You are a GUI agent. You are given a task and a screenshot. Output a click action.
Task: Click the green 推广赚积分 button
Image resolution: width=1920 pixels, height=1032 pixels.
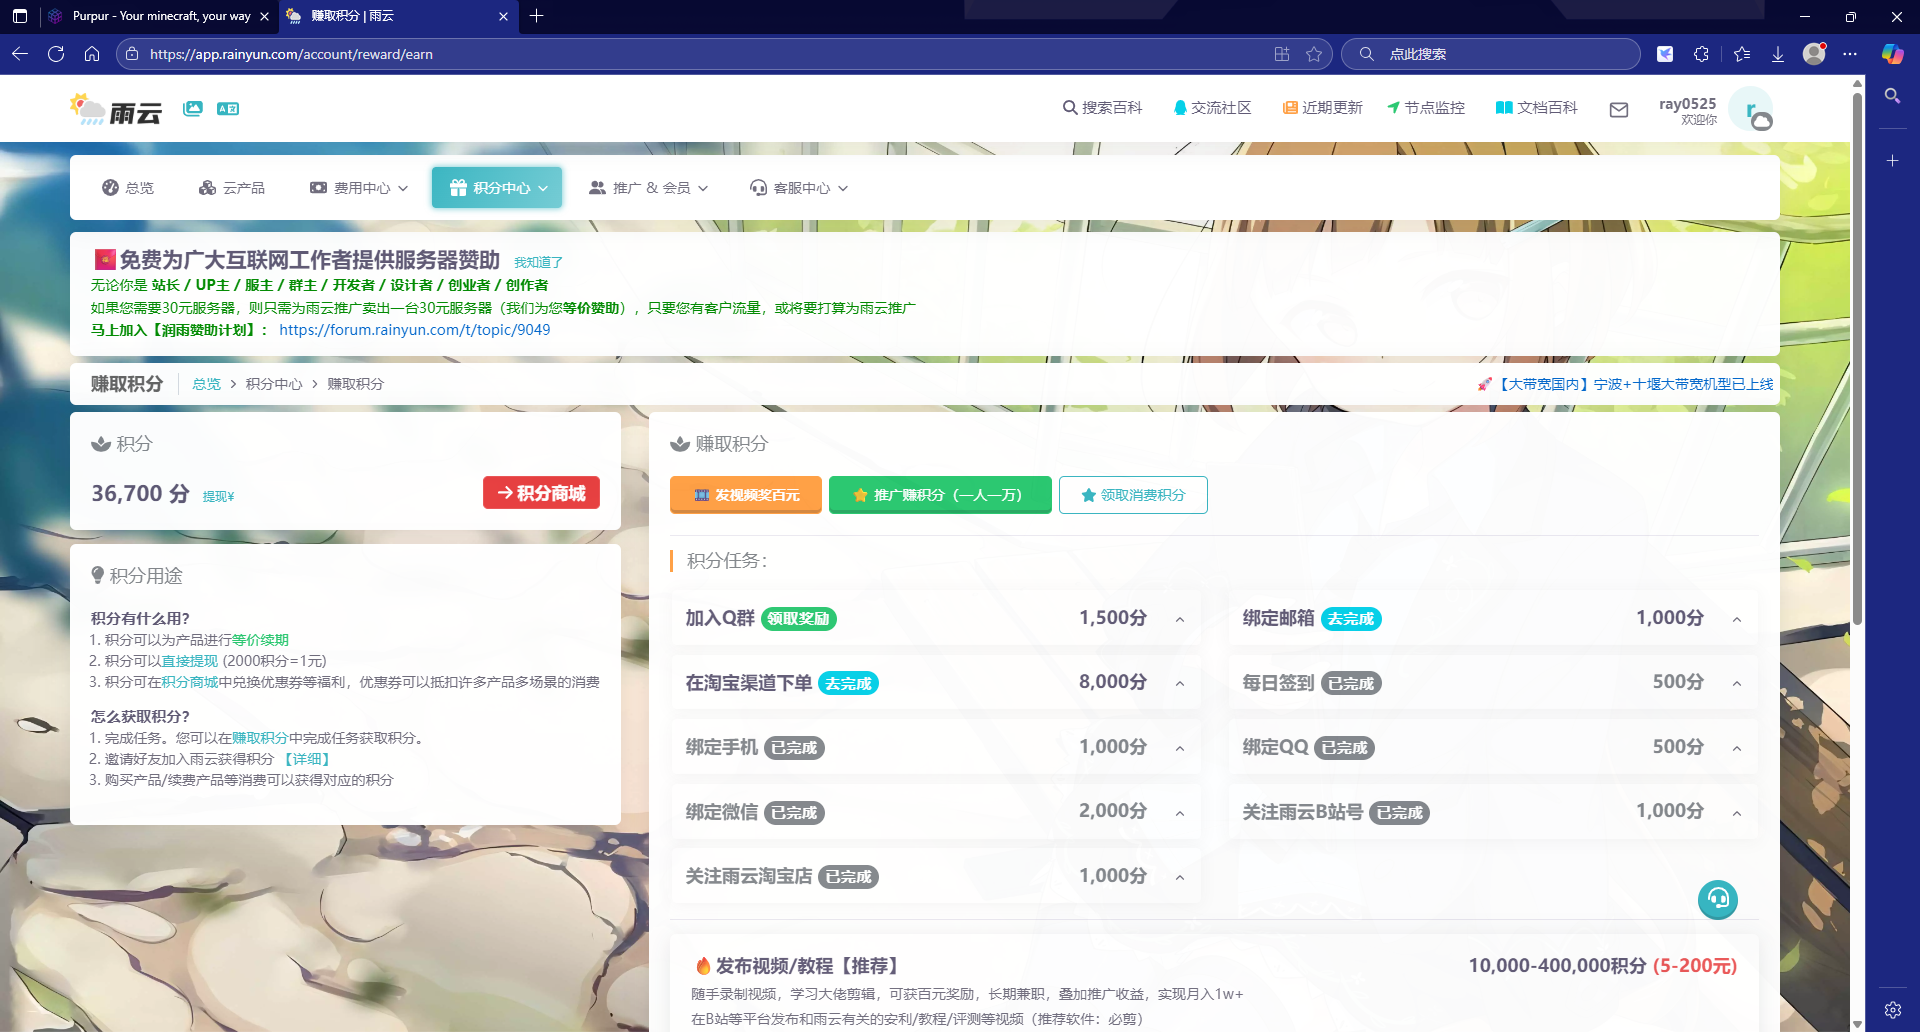(x=940, y=495)
